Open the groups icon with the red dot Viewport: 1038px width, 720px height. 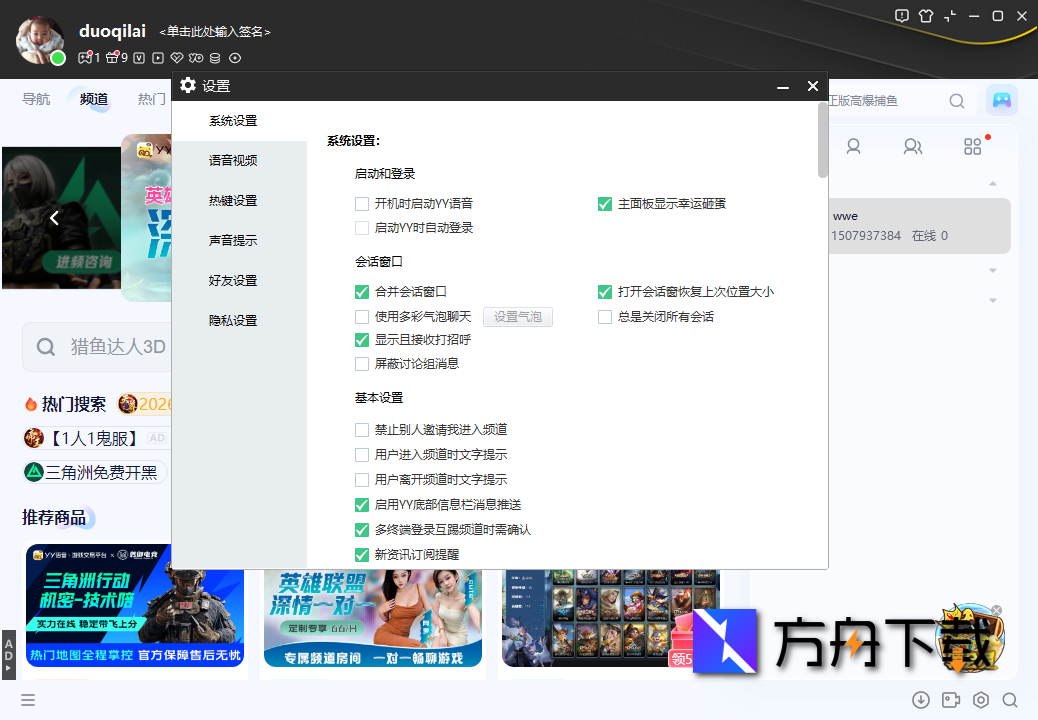click(972, 146)
